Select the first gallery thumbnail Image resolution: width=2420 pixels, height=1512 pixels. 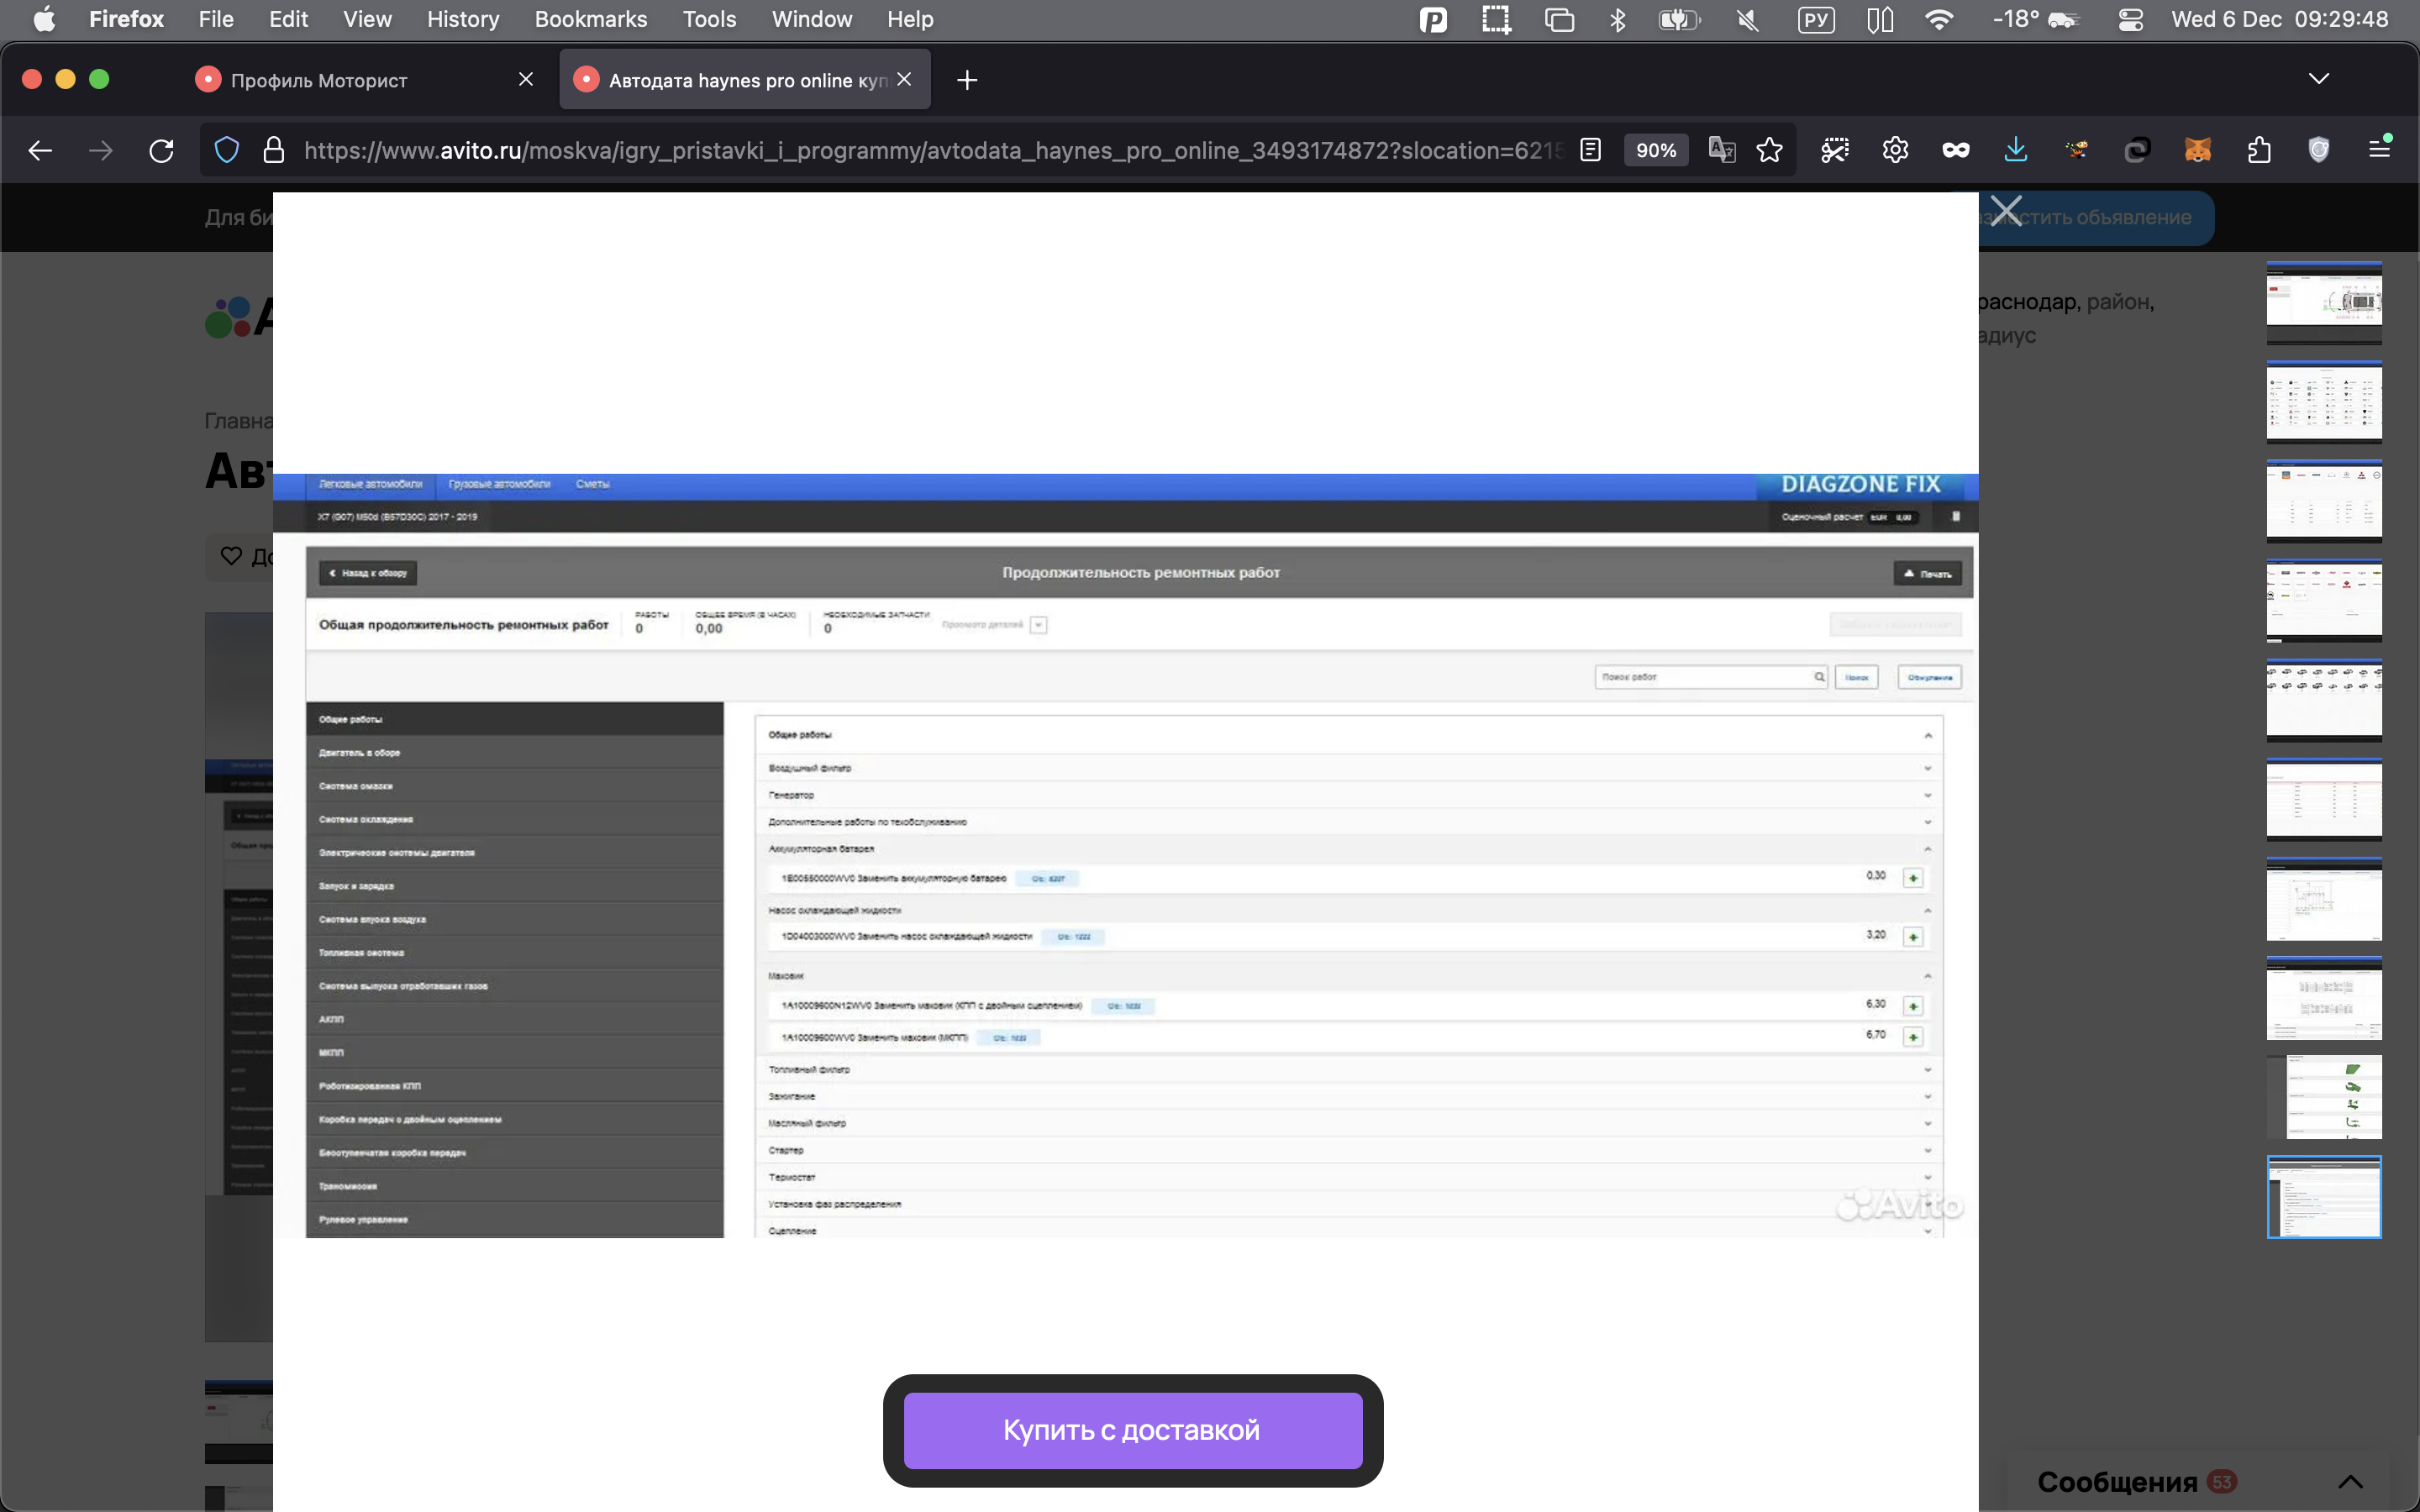[2323, 302]
